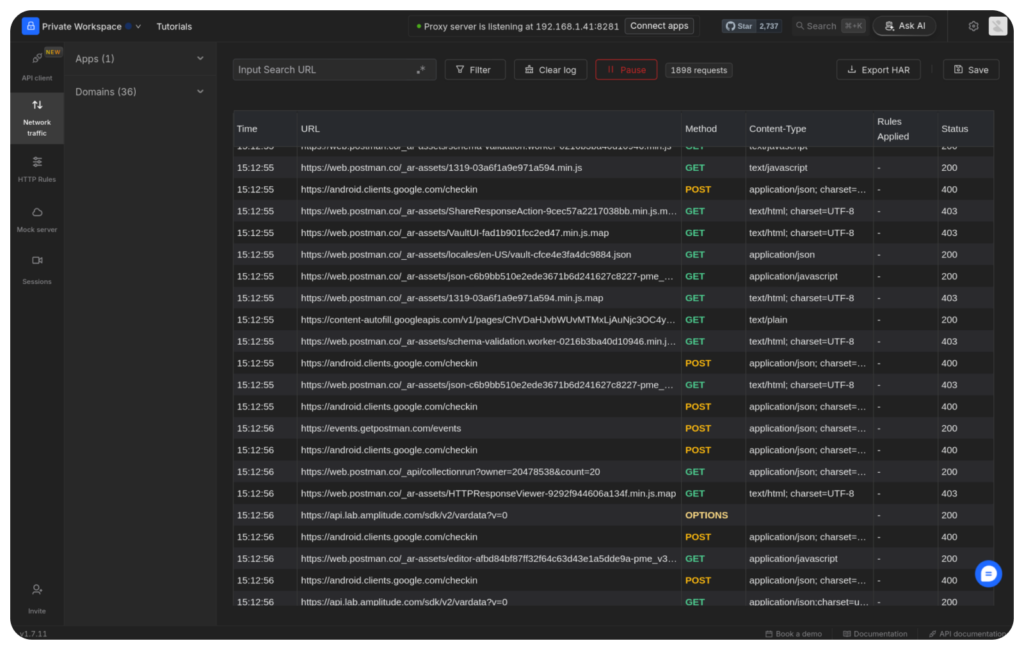Image resolution: width=1024 pixels, height=650 pixels.
Task: Open the chat support bubble
Action: tap(988, 574)
